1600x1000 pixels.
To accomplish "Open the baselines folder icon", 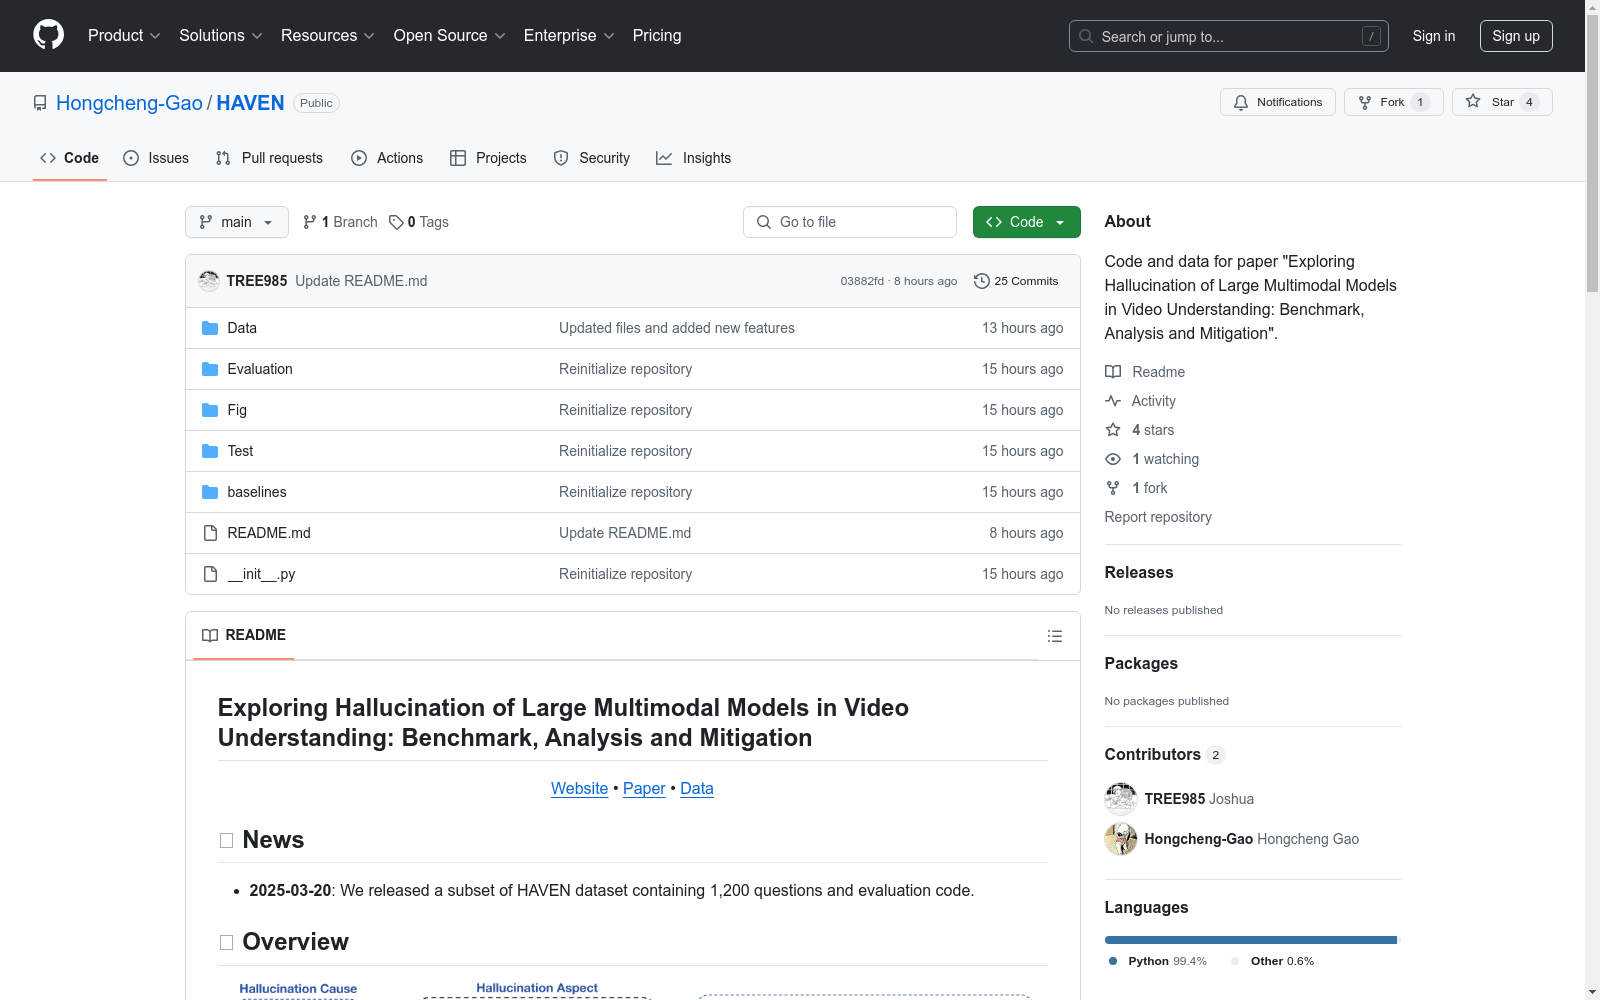I will click(210, 492).
